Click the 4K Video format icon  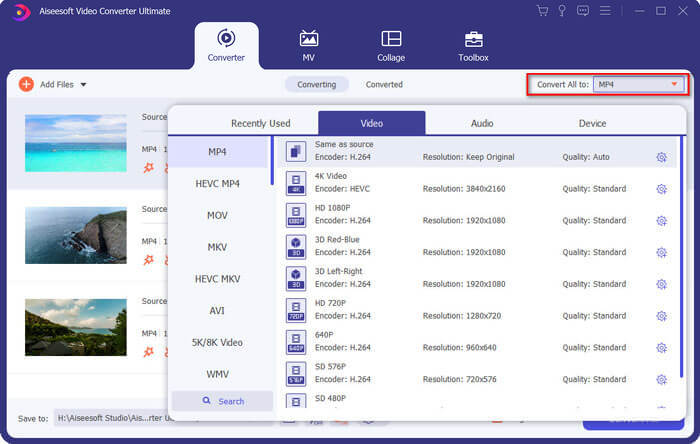pos(296,183)
